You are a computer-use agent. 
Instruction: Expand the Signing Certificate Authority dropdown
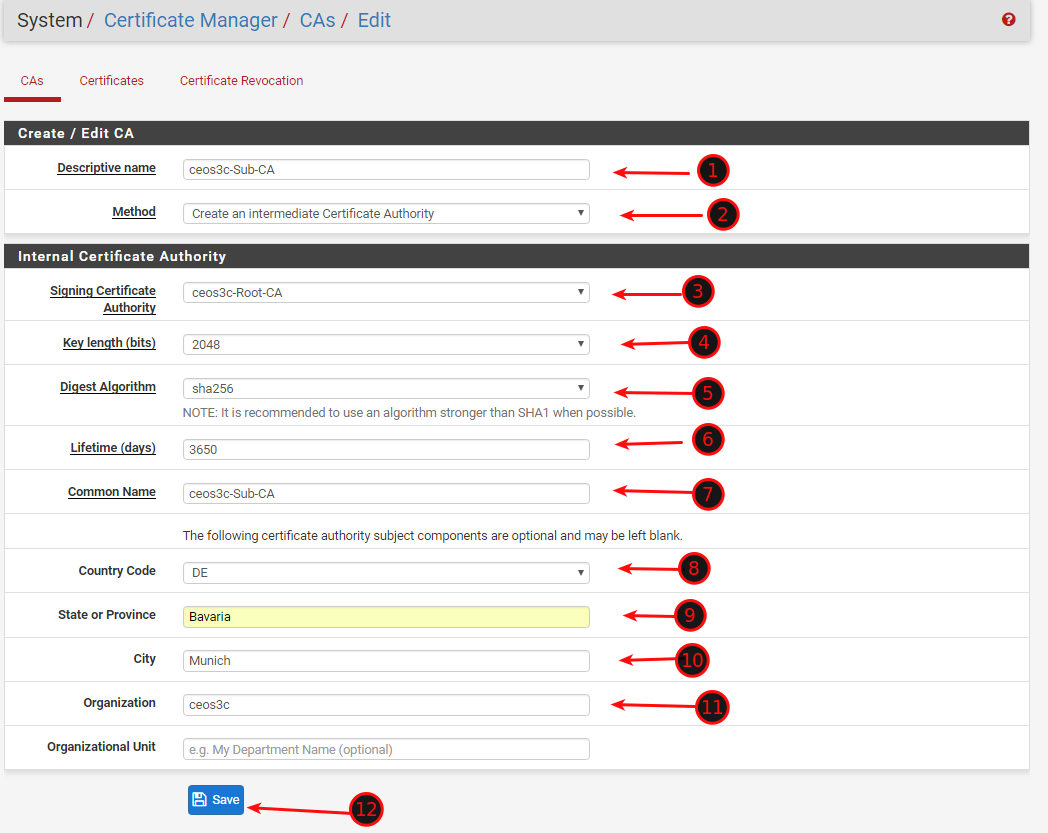click(386, 293)
